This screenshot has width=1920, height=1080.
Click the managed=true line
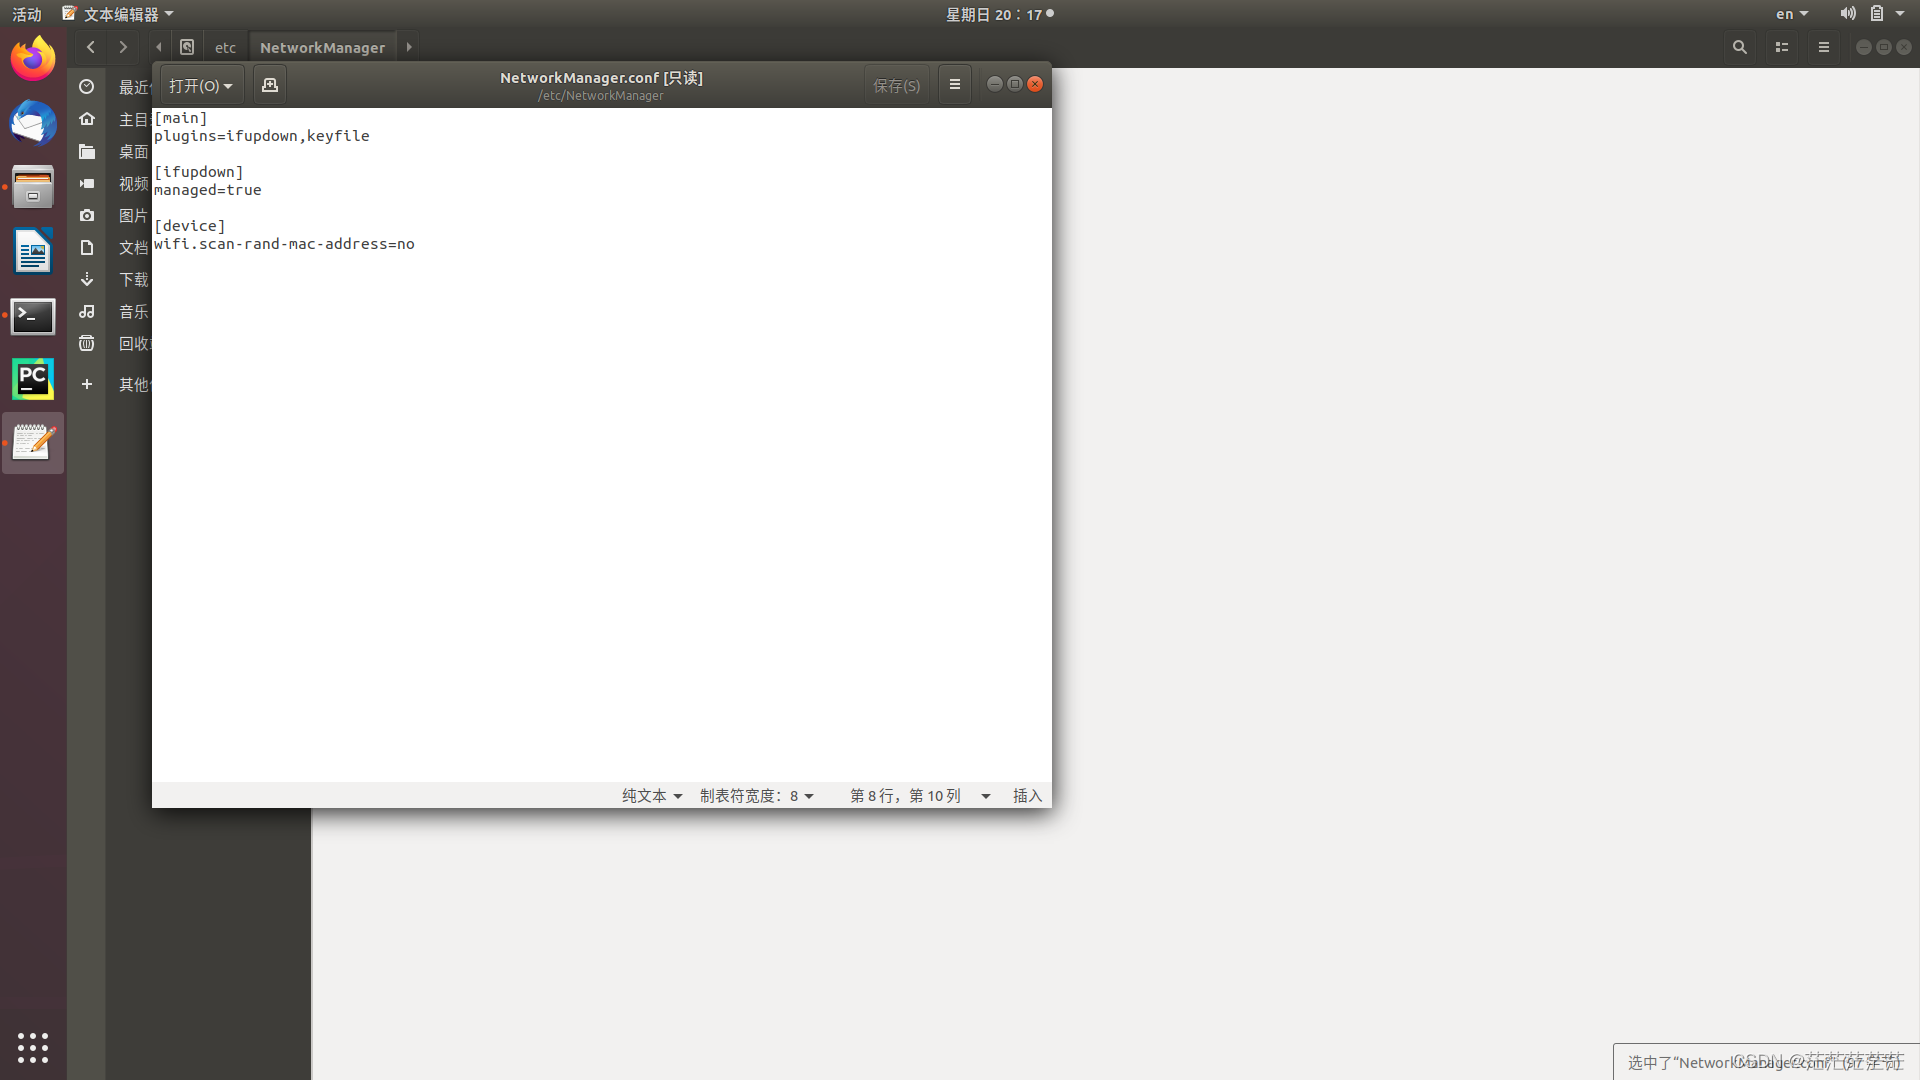[208, 190]
